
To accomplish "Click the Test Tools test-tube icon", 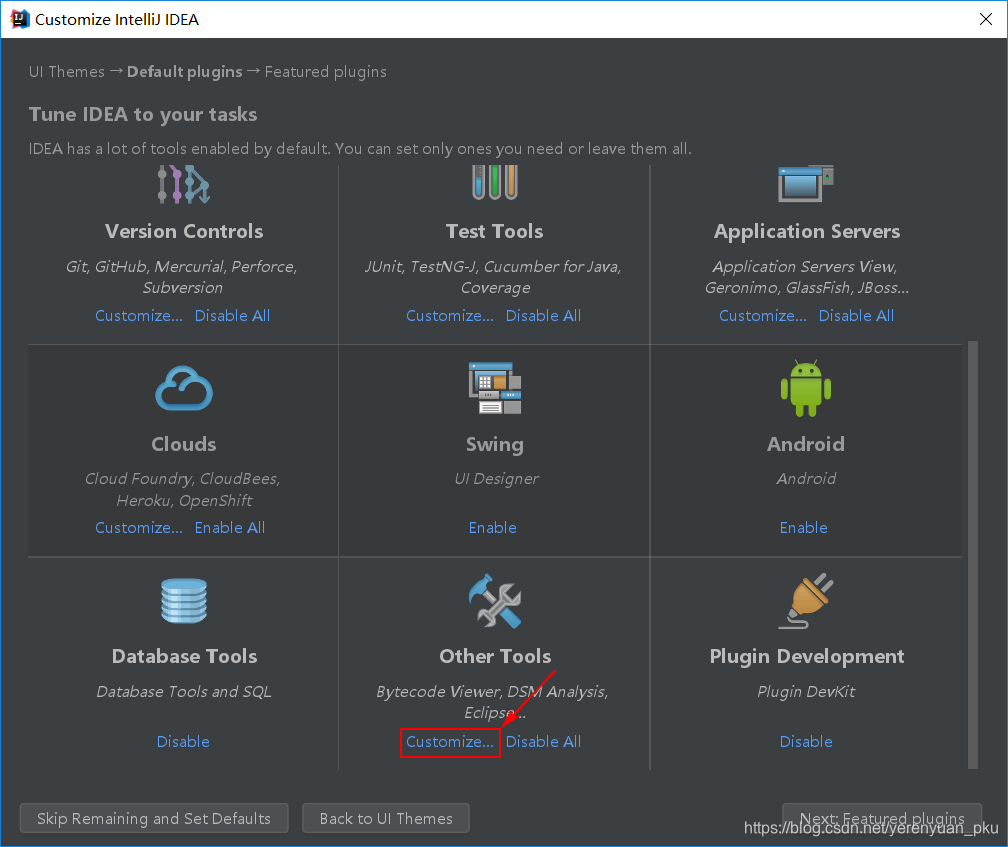I will (x=494, y=183).
